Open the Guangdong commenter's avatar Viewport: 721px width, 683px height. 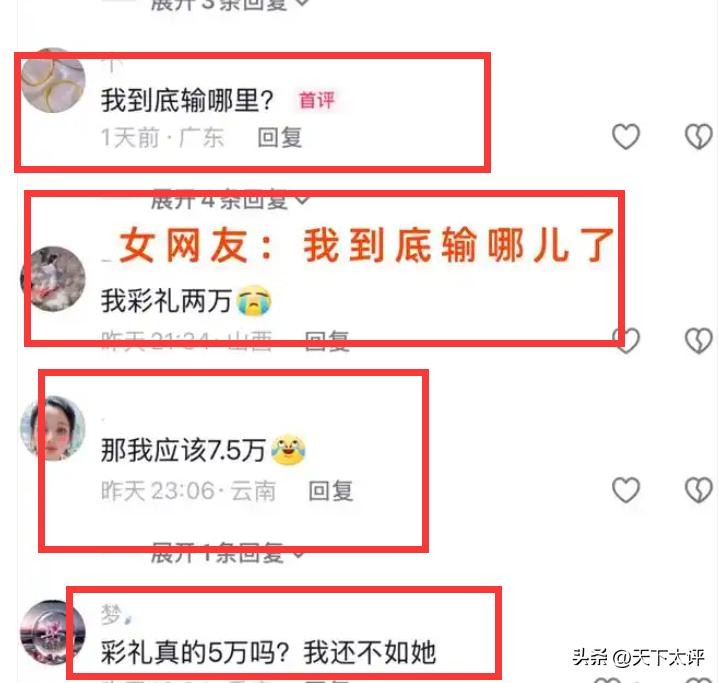pyautogui.click(x=53, y=80)
